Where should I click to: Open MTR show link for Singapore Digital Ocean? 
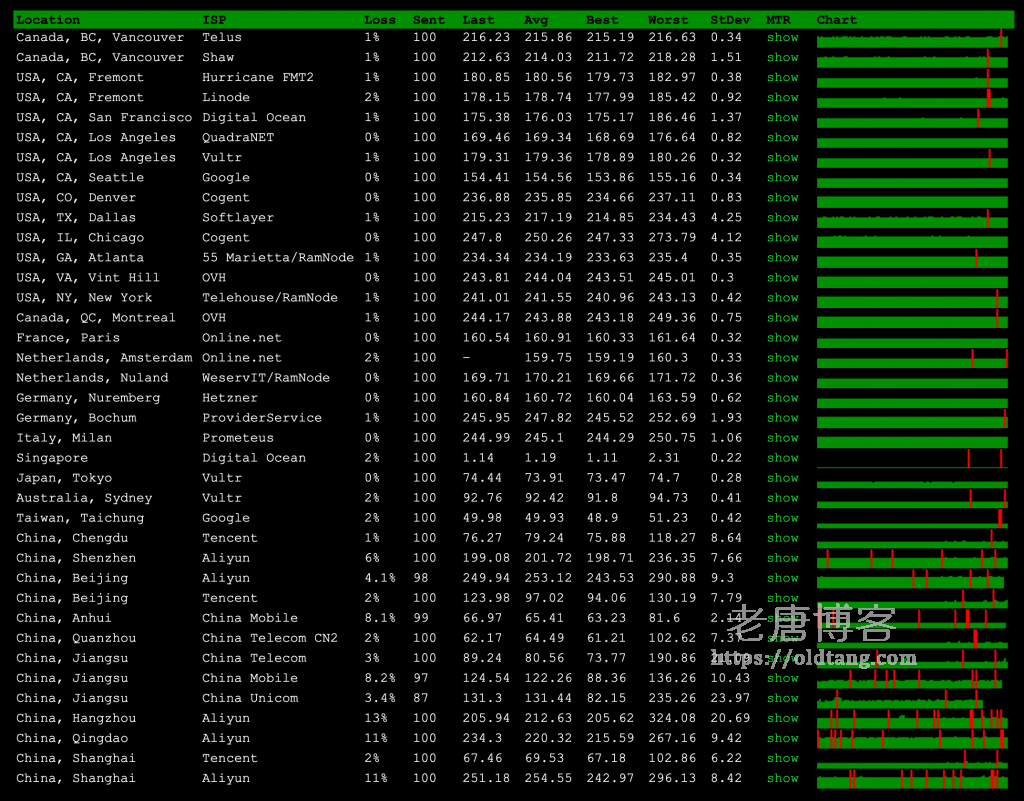pyautogui.click(x=782, y=458)
